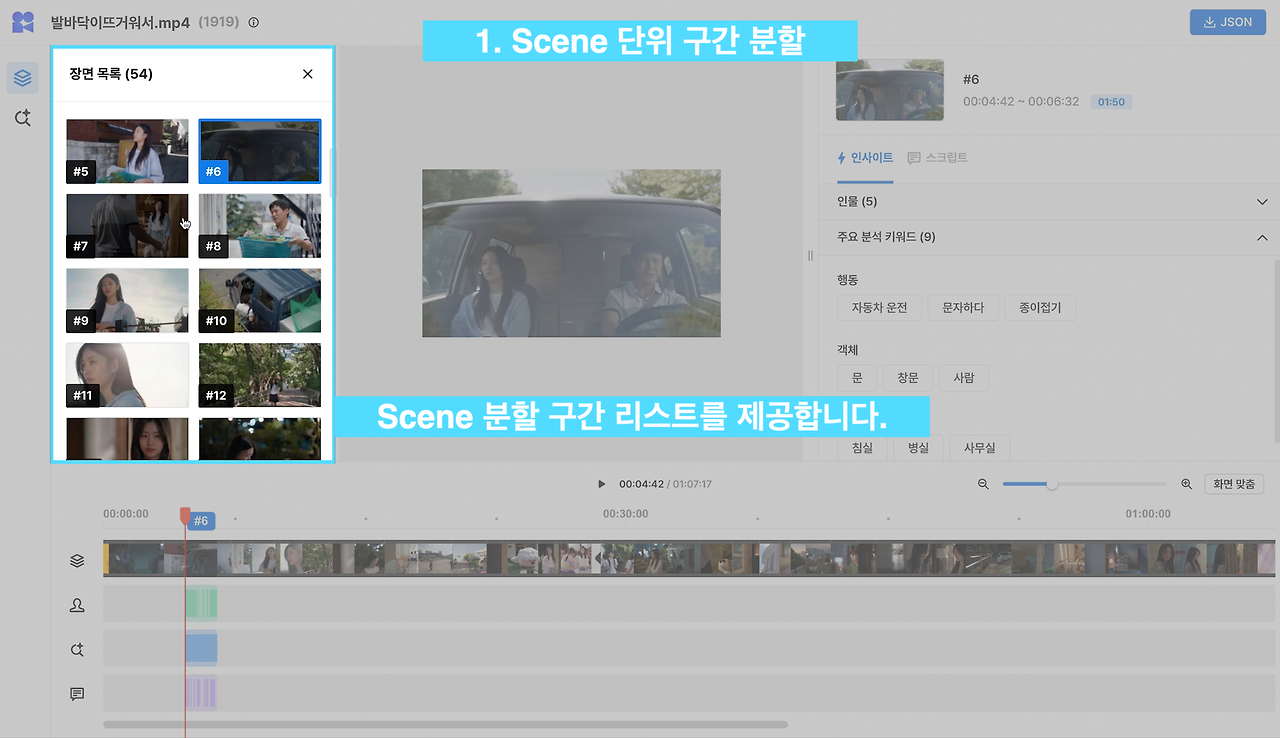
Task: Select scene thumbnail #9 in the list
Action: coord(127,300)
